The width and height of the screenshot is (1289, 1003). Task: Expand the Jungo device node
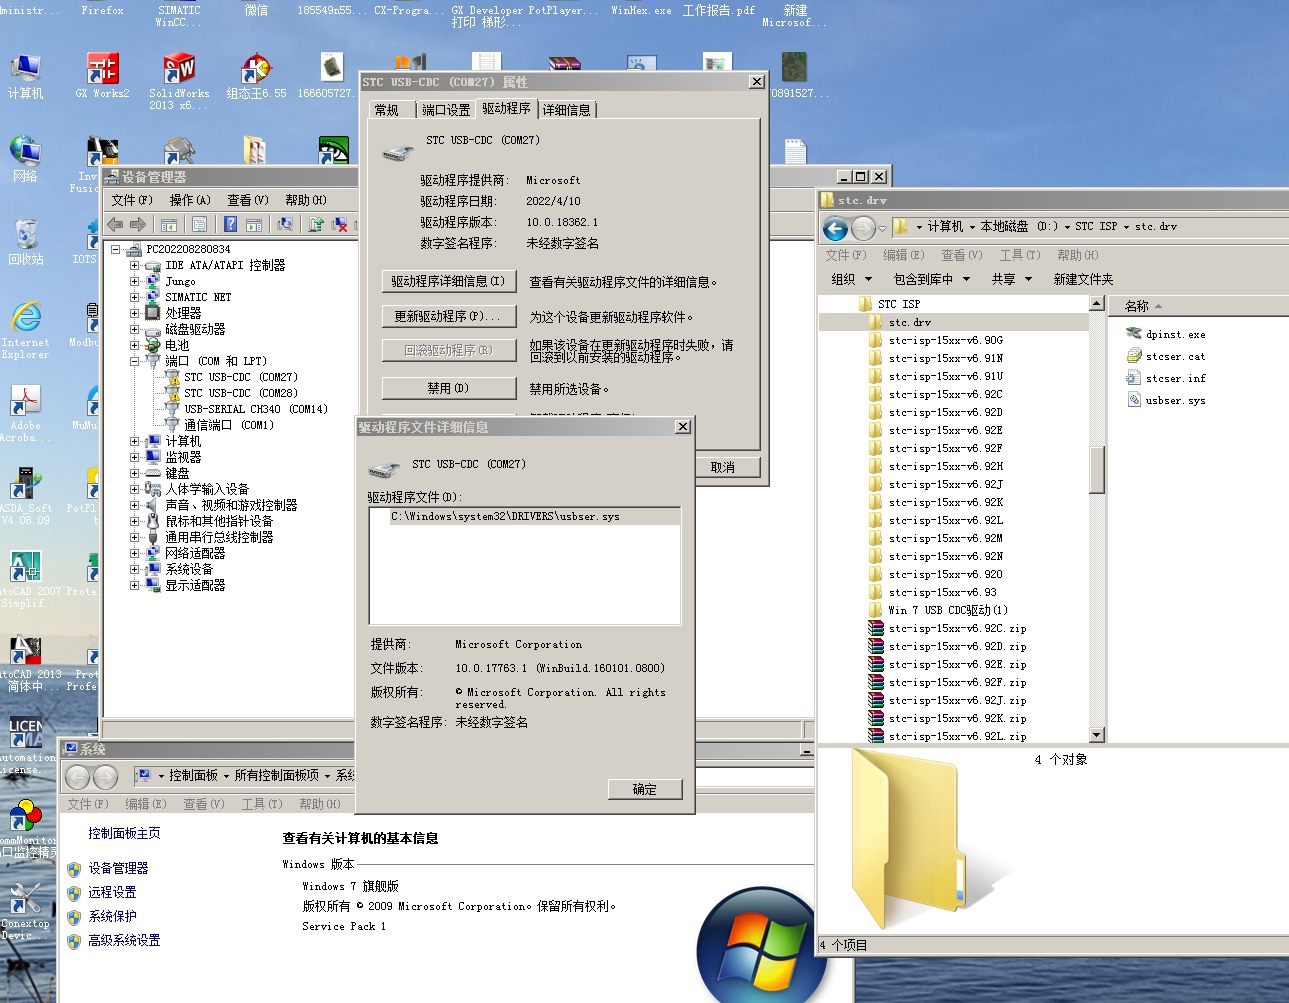tap(135, 282)
